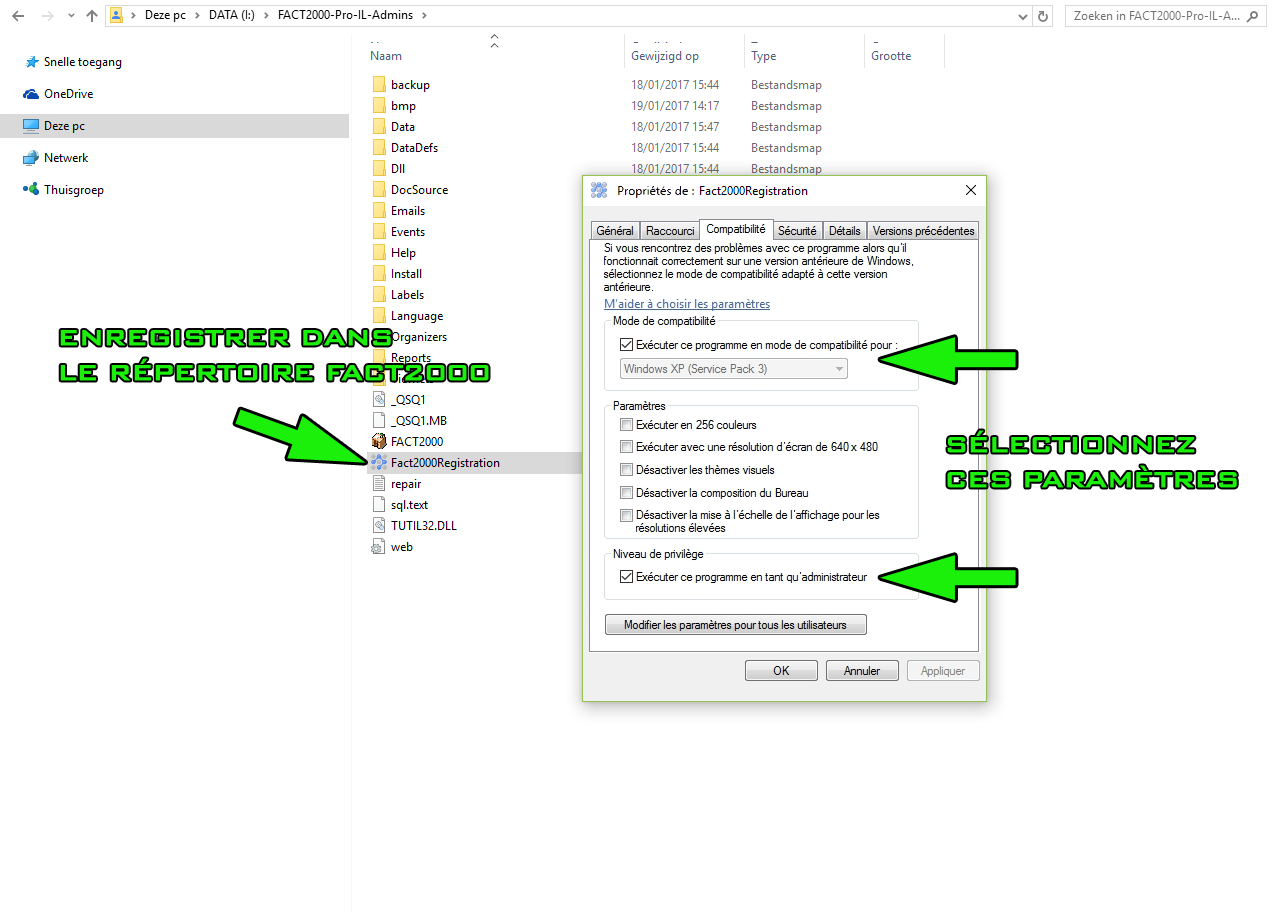This screenshot has width=1279, height=912.
Task: Sort files by Gewijzigd op column
Action: pyautogui.click(x=665, y=56)
